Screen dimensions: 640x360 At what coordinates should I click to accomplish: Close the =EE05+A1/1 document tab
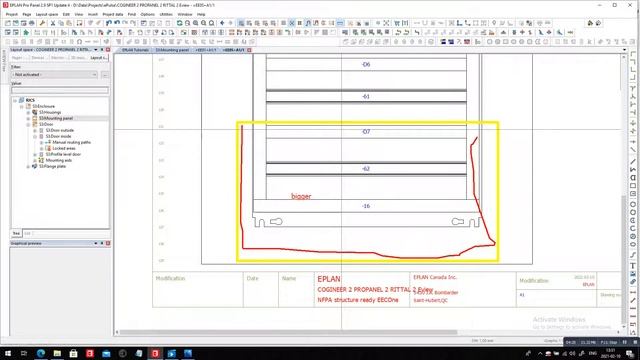(x=249, y=50)
